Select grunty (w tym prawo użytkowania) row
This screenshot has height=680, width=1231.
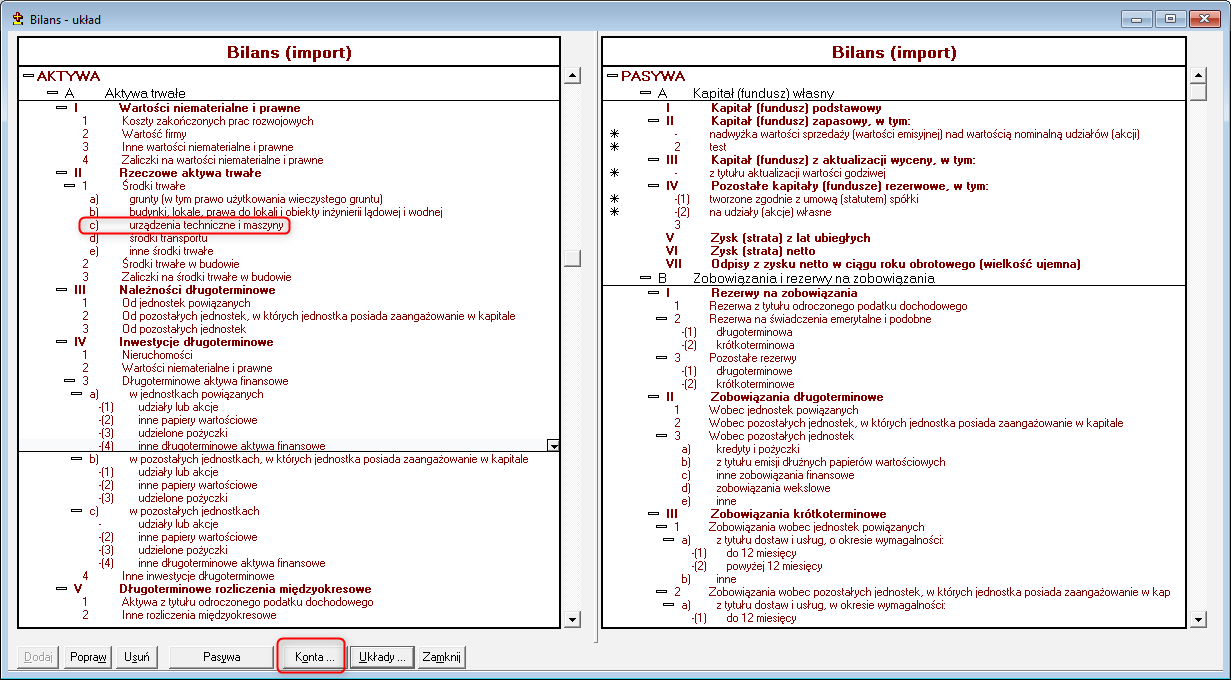[256, 199]
